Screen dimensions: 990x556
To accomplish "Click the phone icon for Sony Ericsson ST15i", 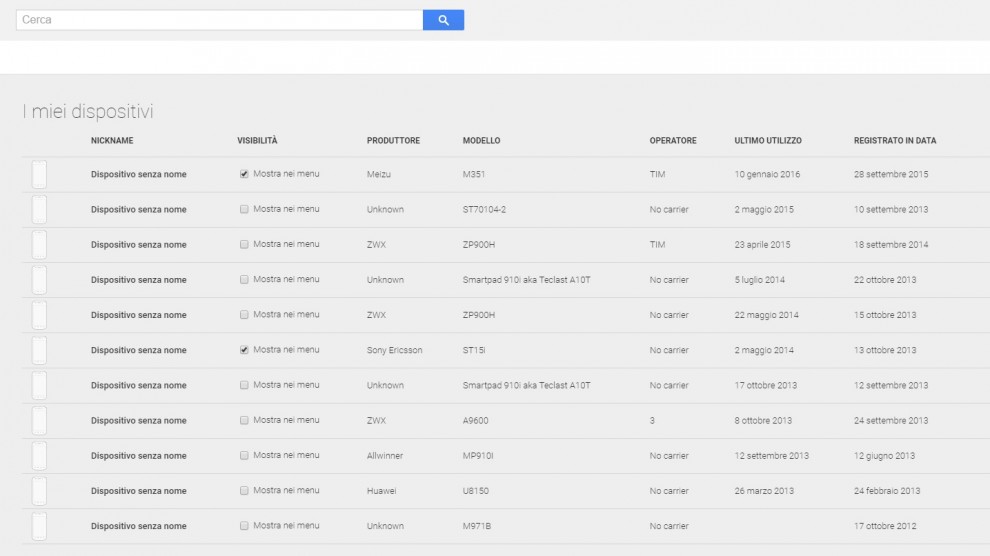I will [x=39, y=351].
